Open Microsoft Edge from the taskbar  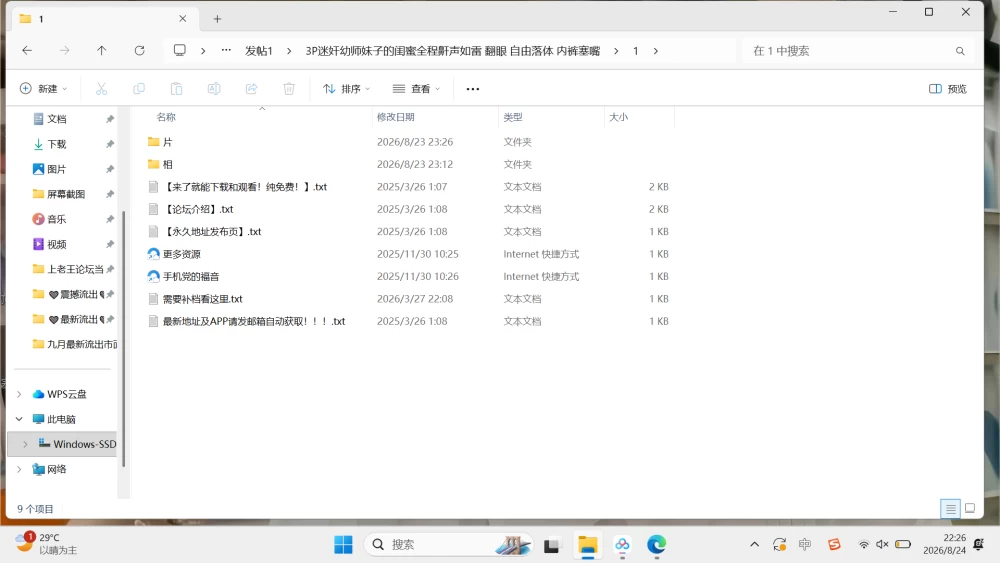(656, 545)
